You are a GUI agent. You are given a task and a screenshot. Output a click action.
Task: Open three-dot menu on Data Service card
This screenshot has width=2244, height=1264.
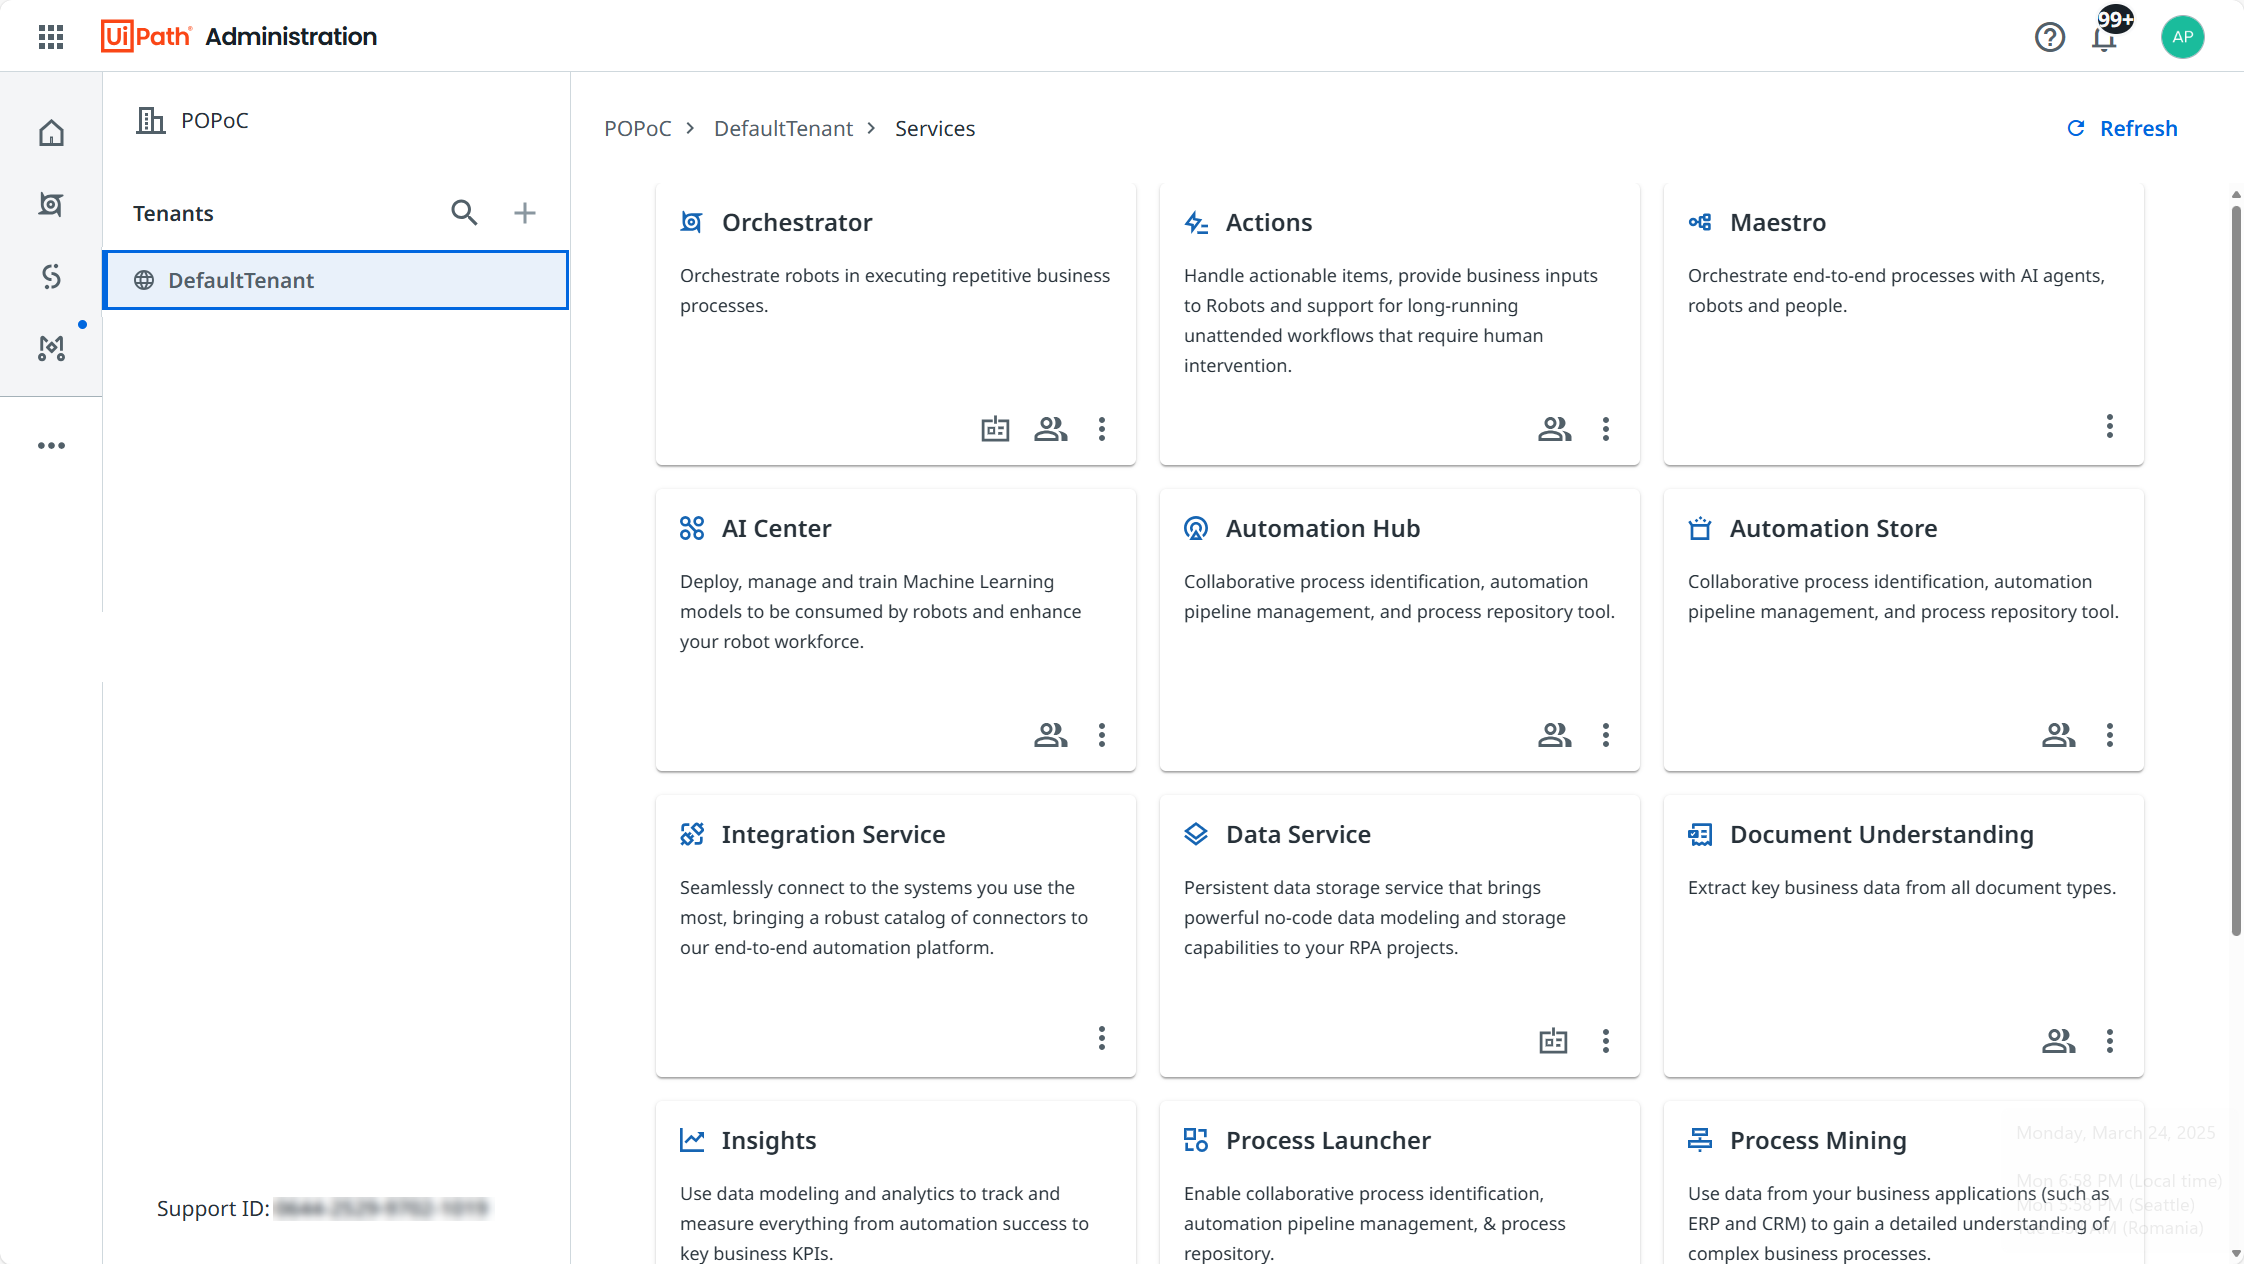pyautogui.click(x=1606, y=1041)
